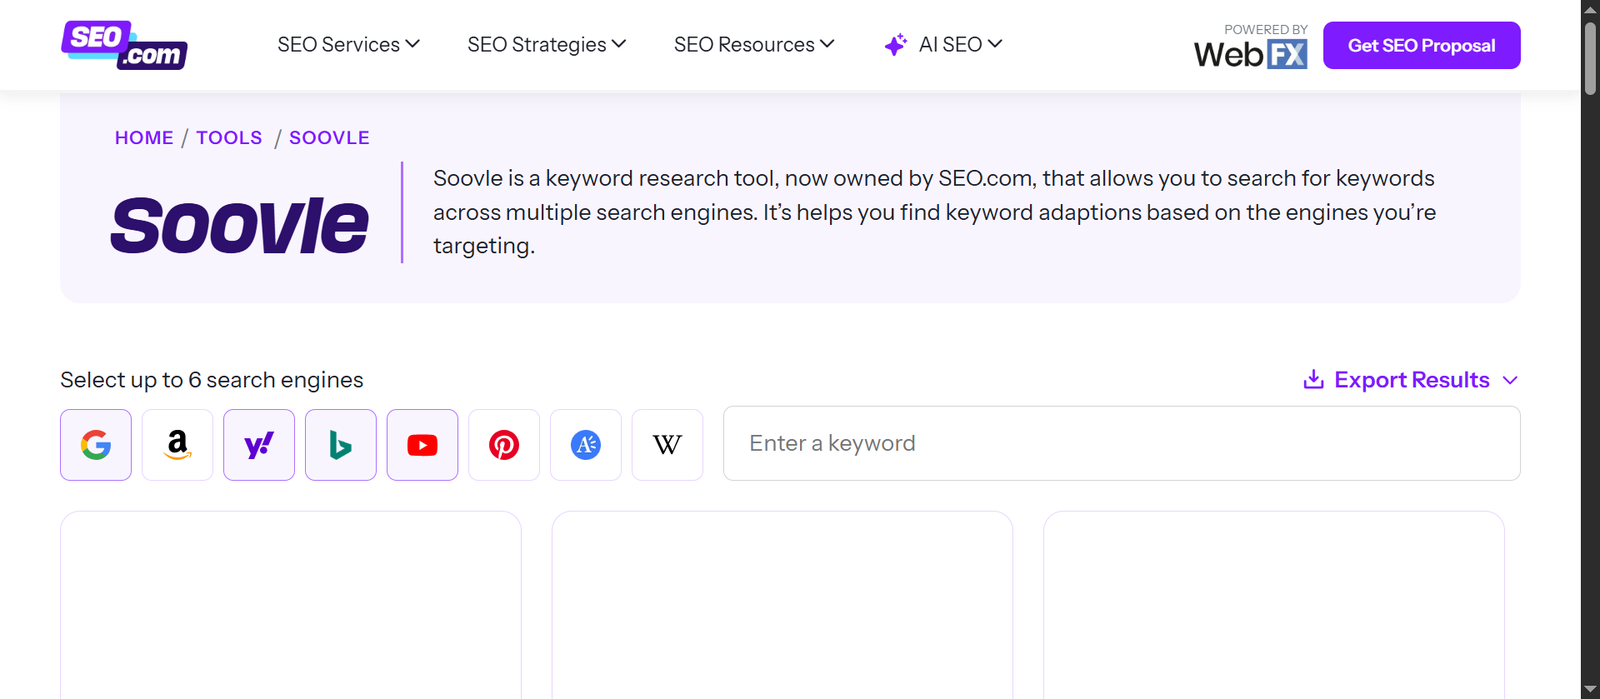Click the SEO.com logo
The image size is (1600, 699).
(124, 45)
